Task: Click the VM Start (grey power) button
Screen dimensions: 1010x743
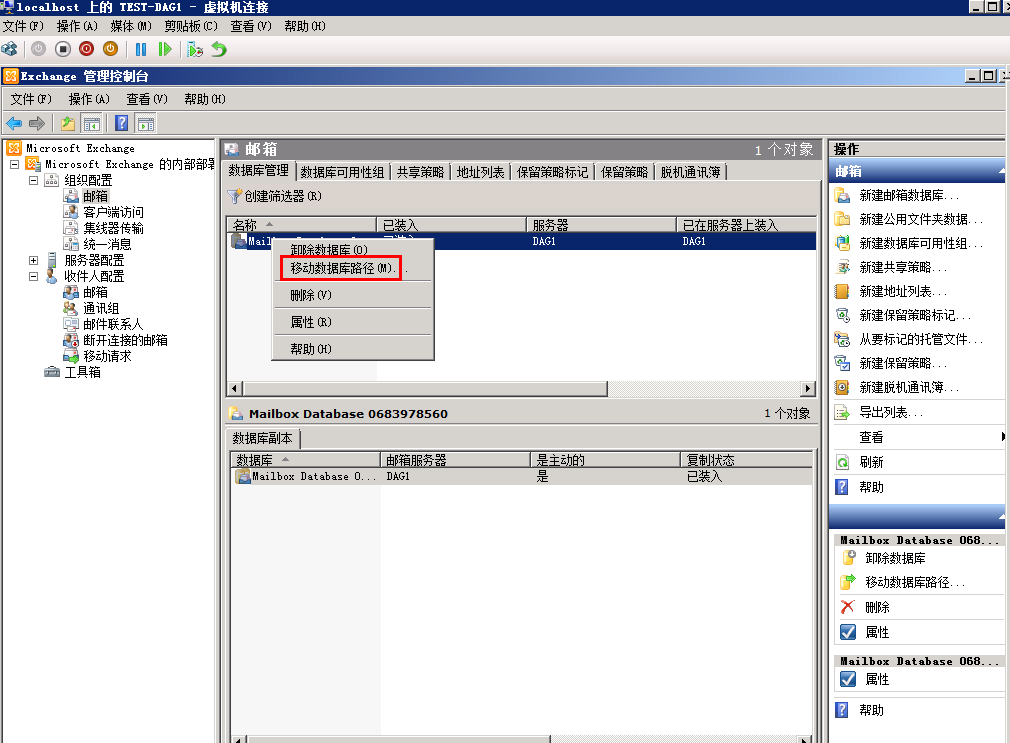Action: pyautogui.click(x=39, y=49)
